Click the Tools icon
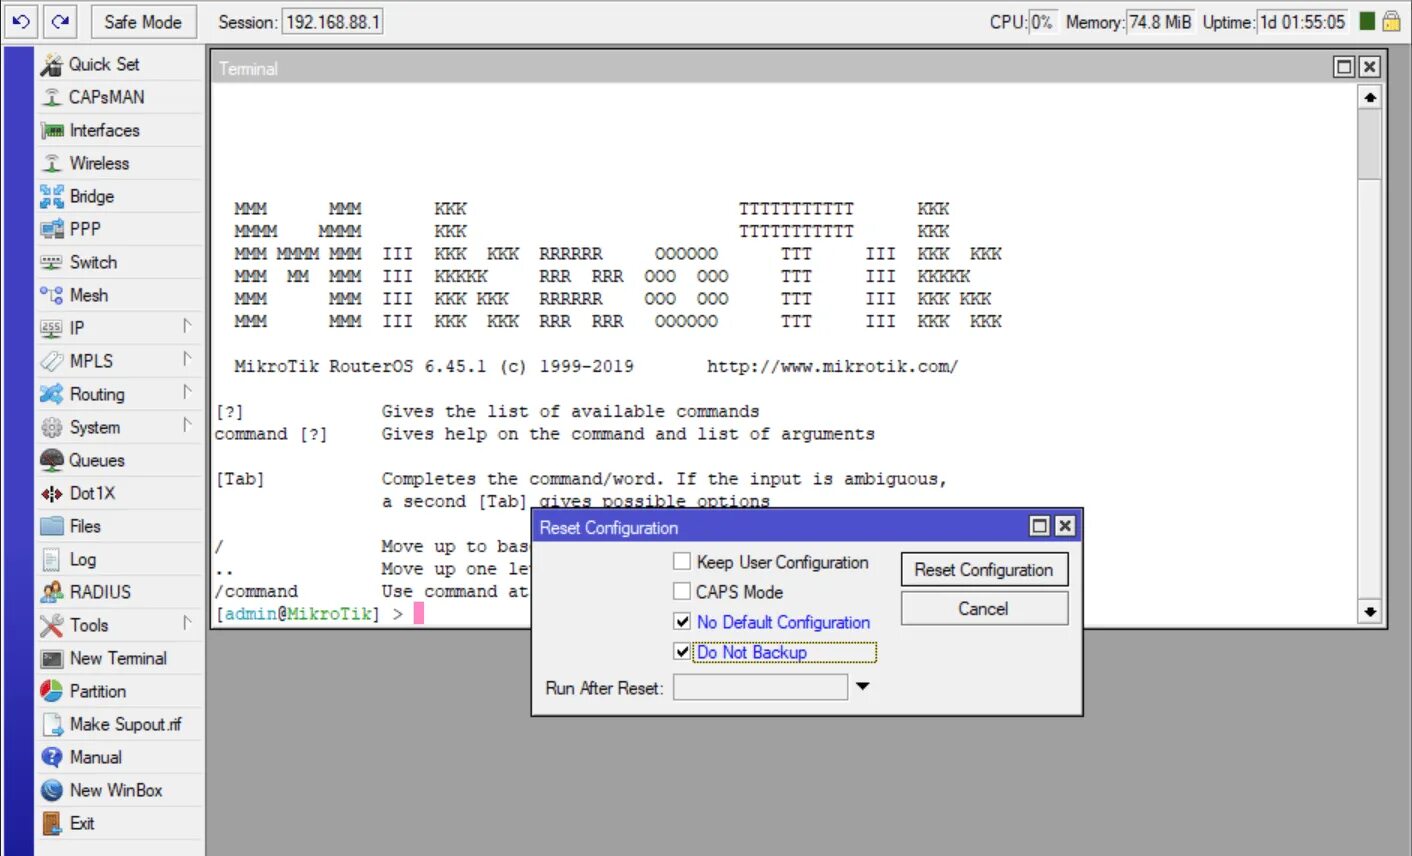The height and width of the screenshot is (856, 1412). (x=52, y=626)
